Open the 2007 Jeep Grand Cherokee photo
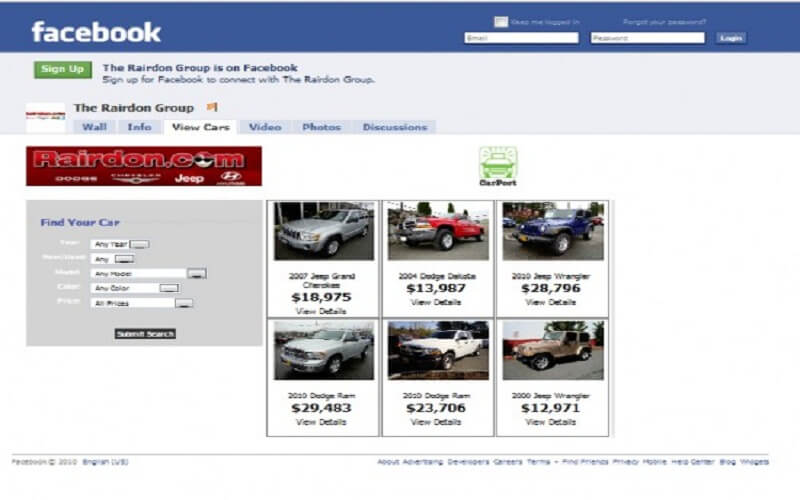Screen dimensions: 800x500 (324, 231)
